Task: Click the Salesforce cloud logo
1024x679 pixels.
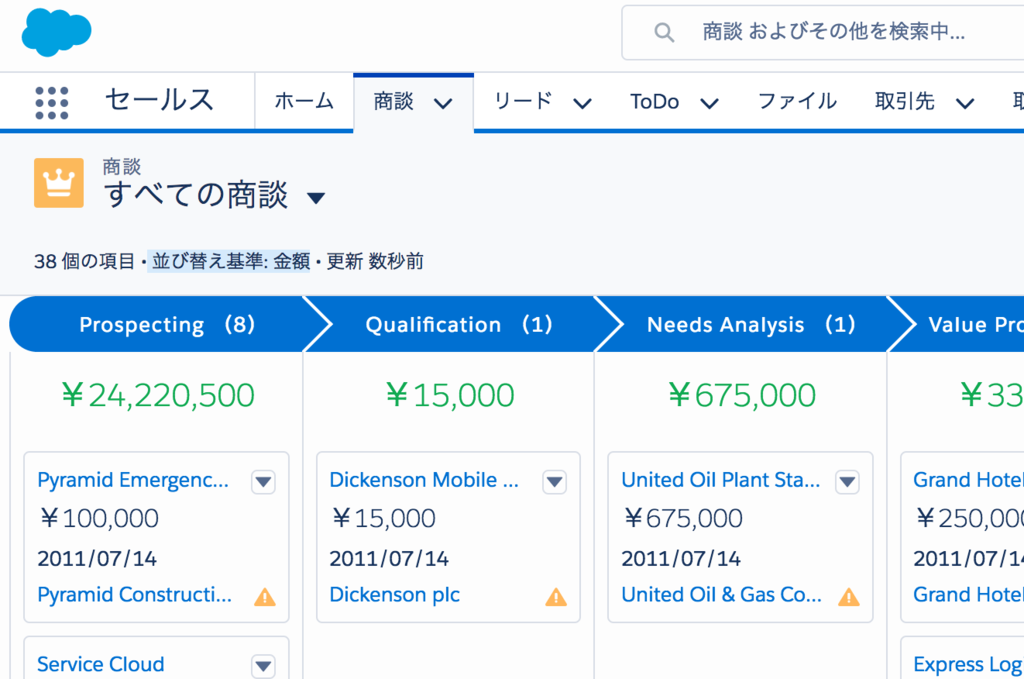Action: [56, 32]
